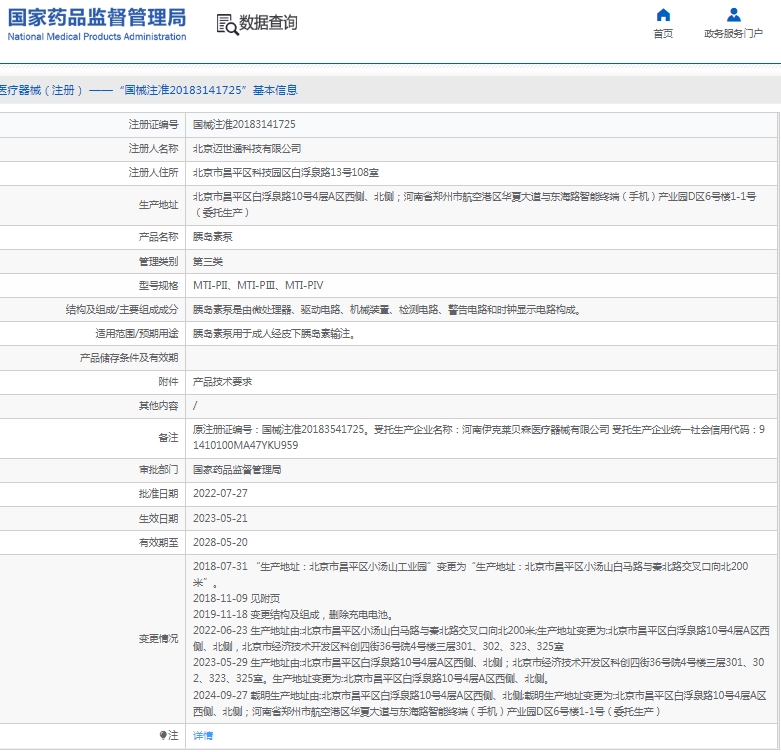Click the 批准日期 row label
The image size is (781, 752).
tap(158, 494)
